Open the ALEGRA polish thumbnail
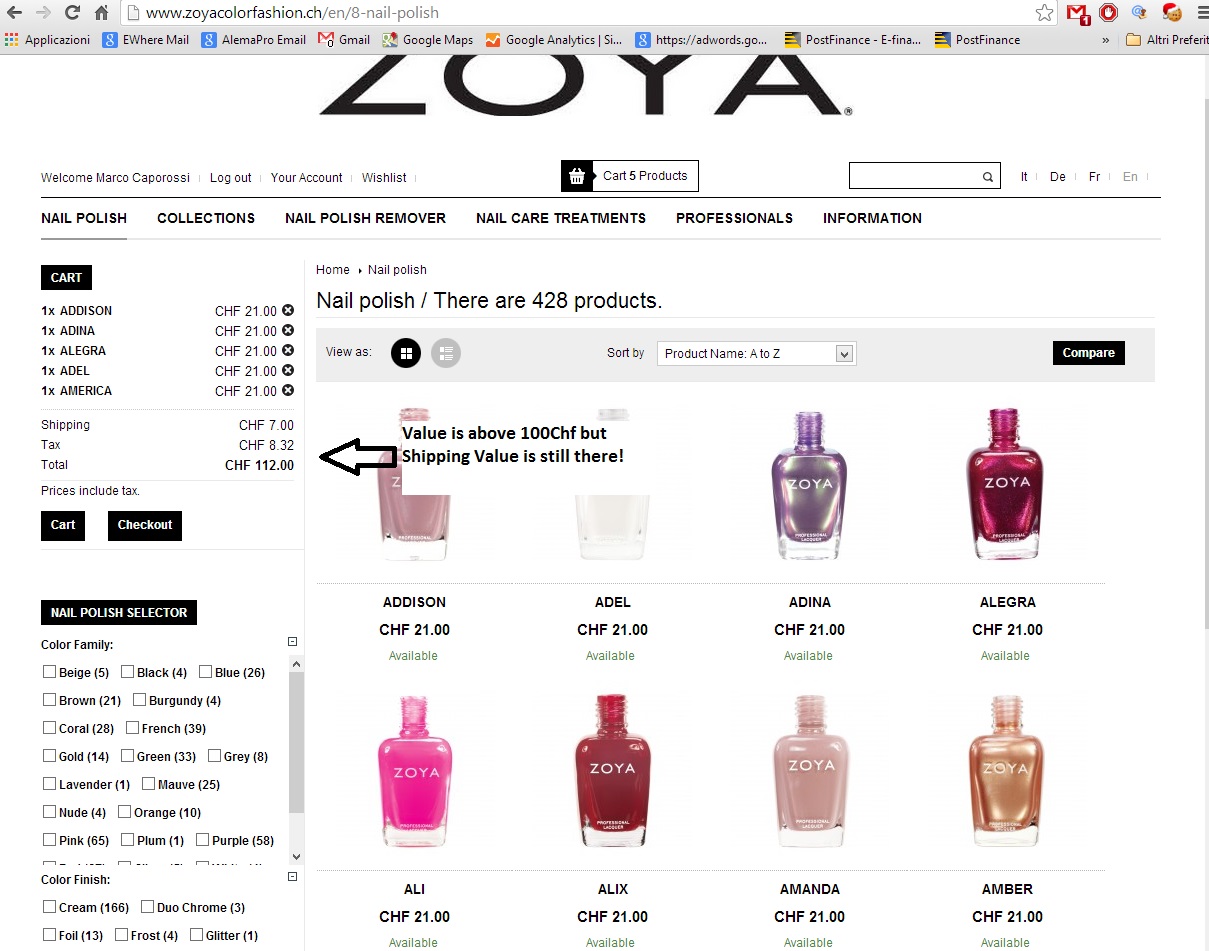This screenshot has height=951, width=1209. point(1005,485)
